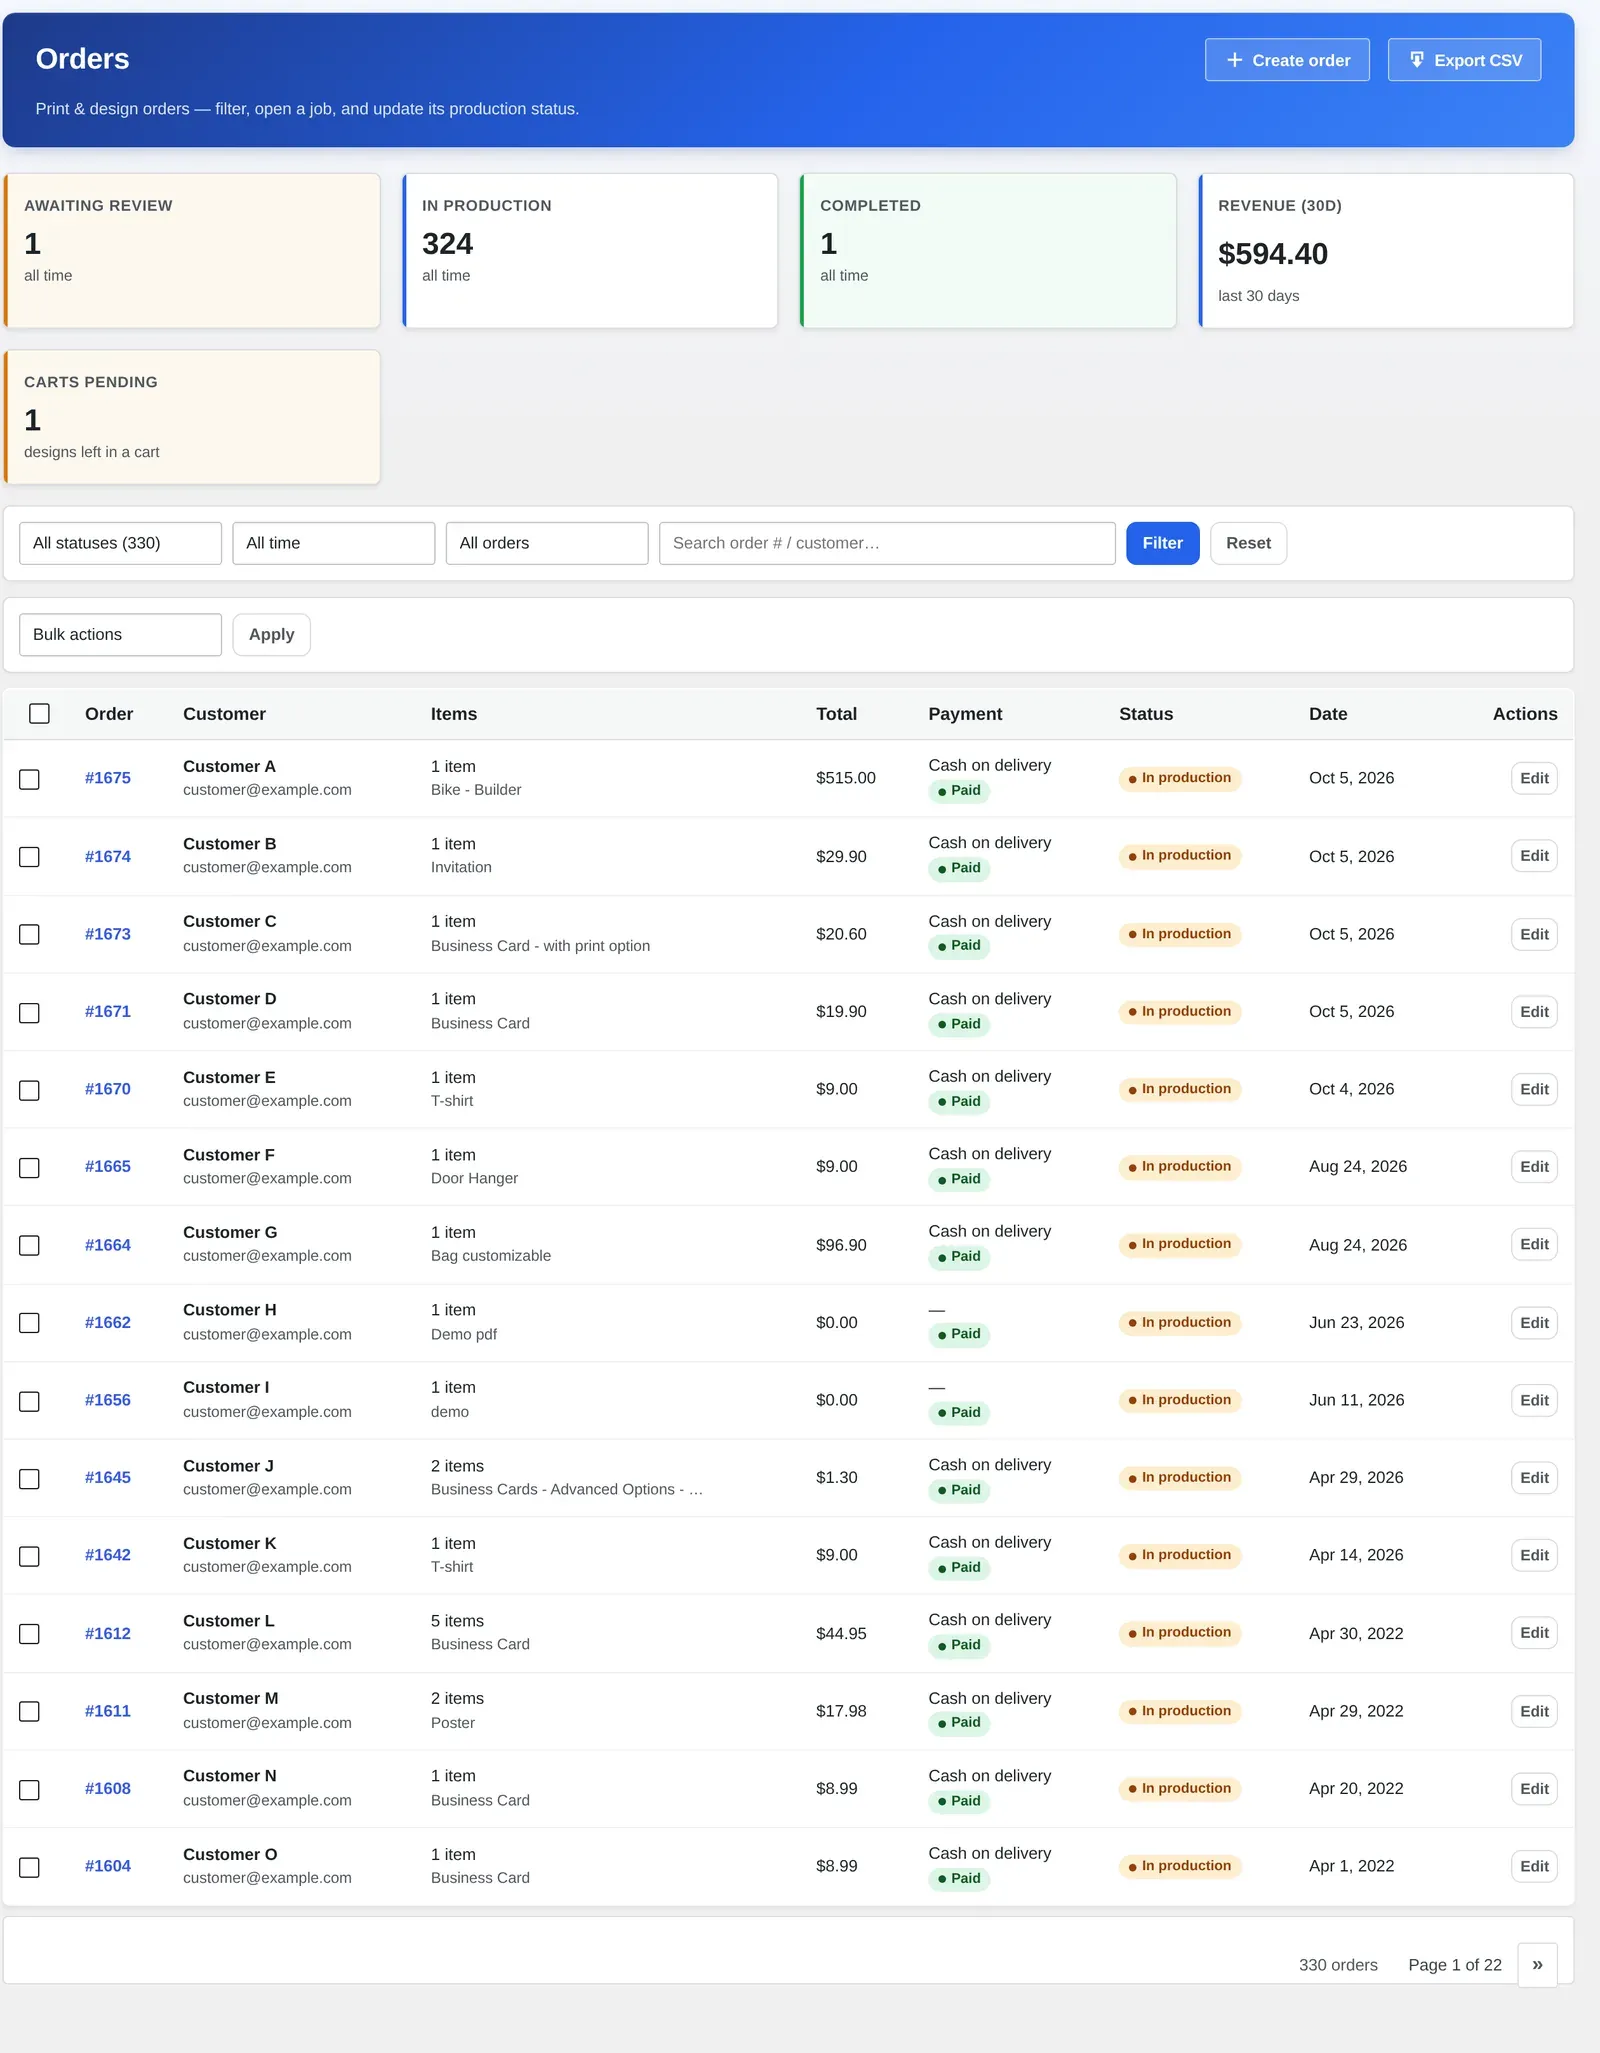Open order #1612 link
Image resolution: width=1600 pixels, height=2053 pixels.
(108, 1633)
